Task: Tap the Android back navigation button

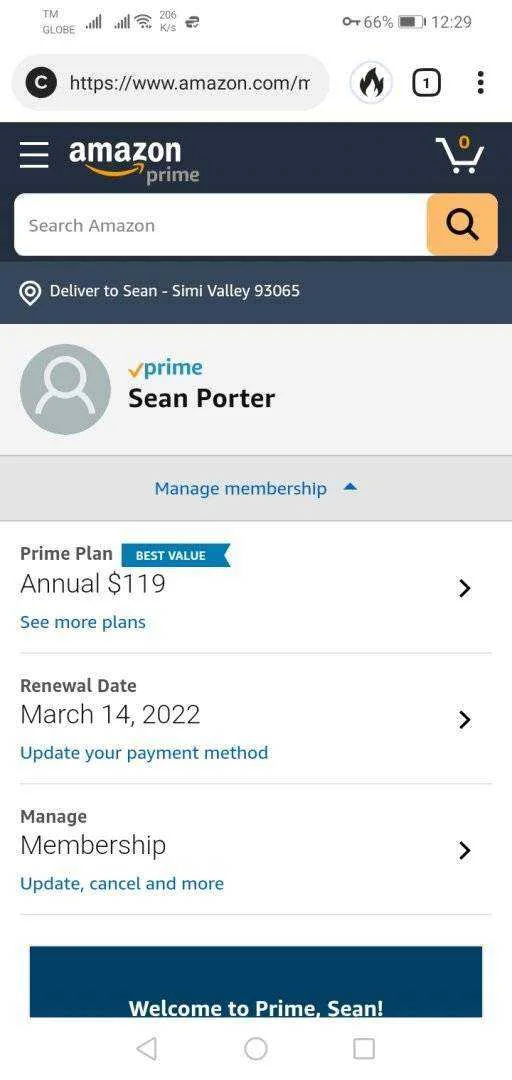Action: (x=147, y=1048)
